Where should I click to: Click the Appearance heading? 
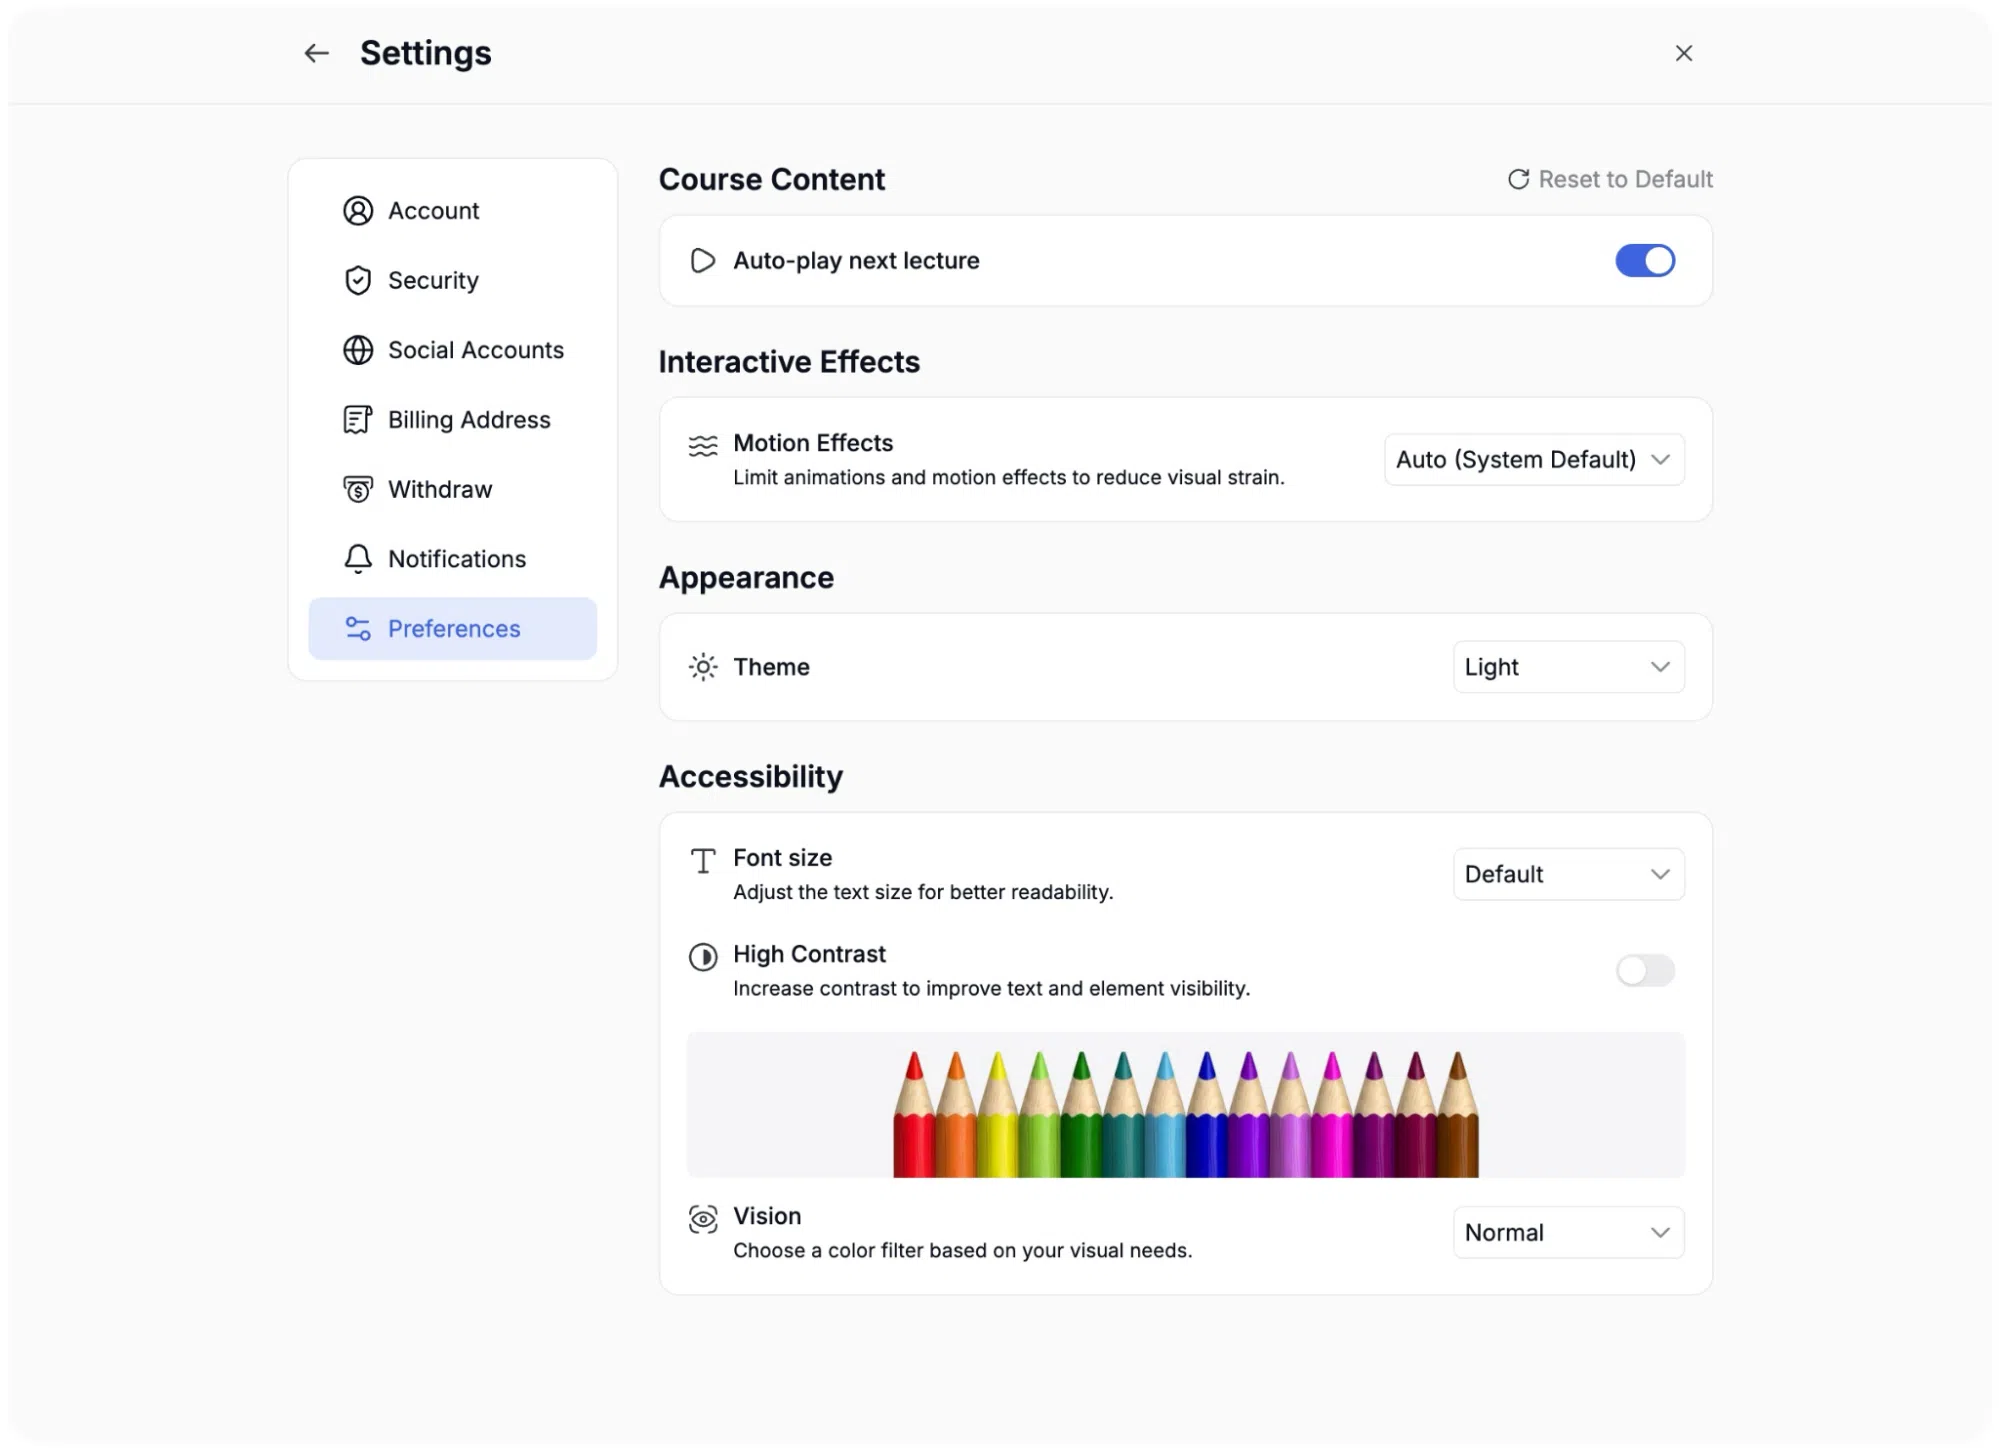click(x=746, y=578)
